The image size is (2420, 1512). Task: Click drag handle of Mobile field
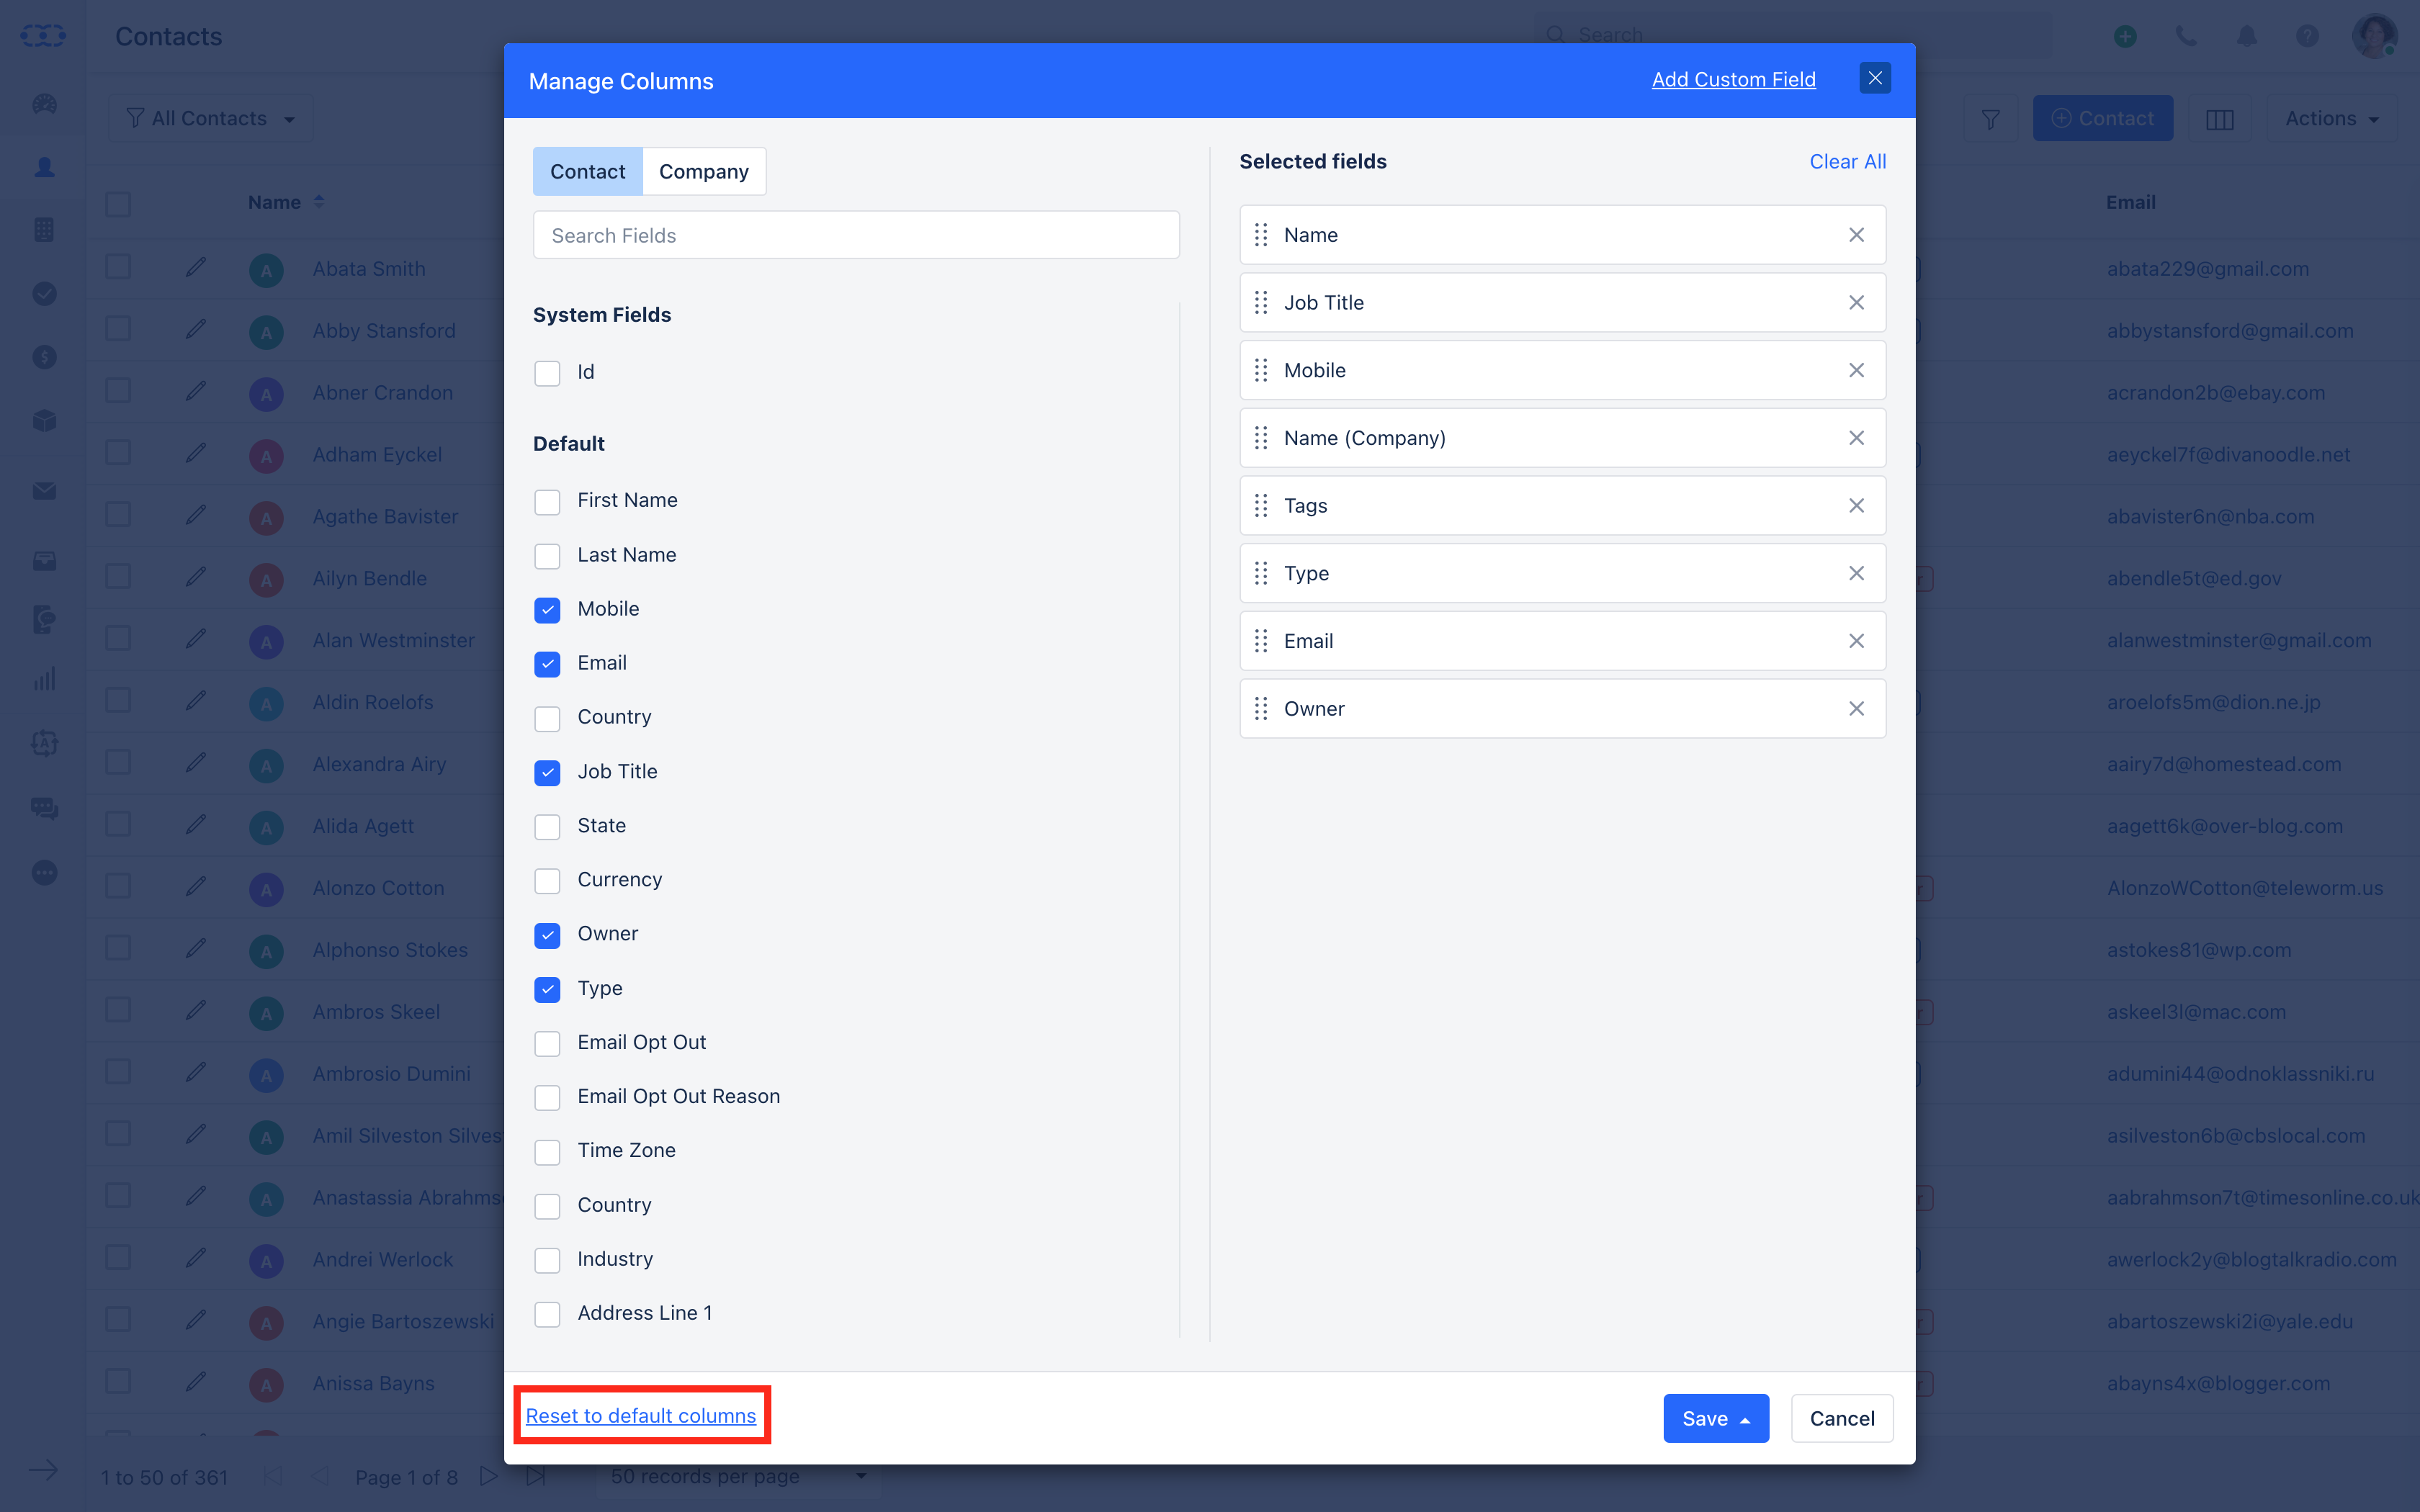(x=1261, y=370)
